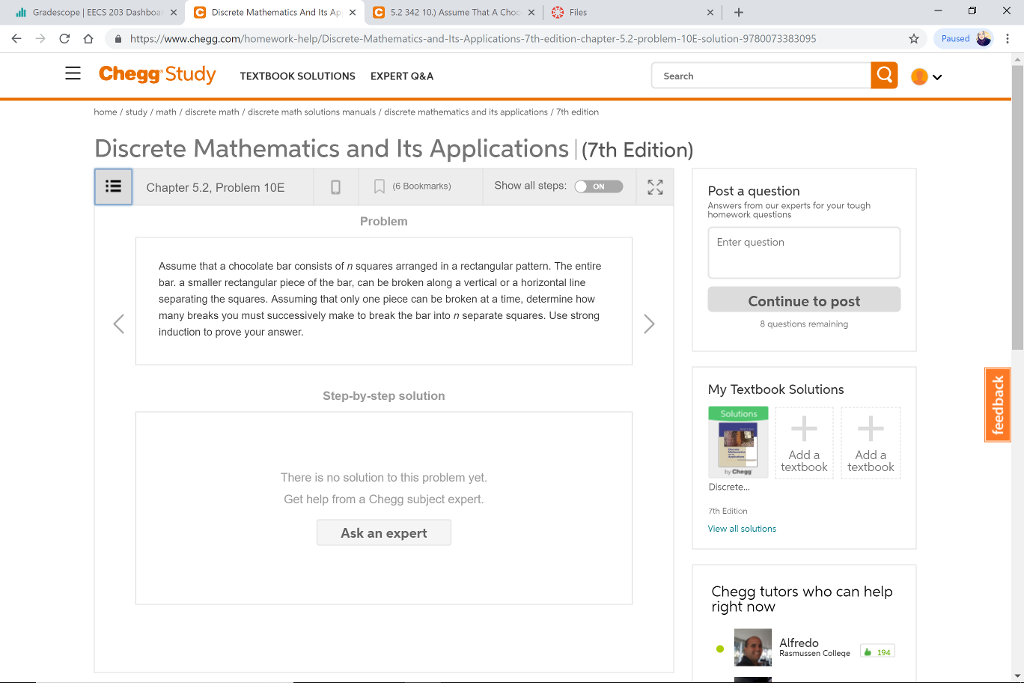Click the orange search magnifier icon
Viewport: 1024px width, 683px height.
pos(884,75)
